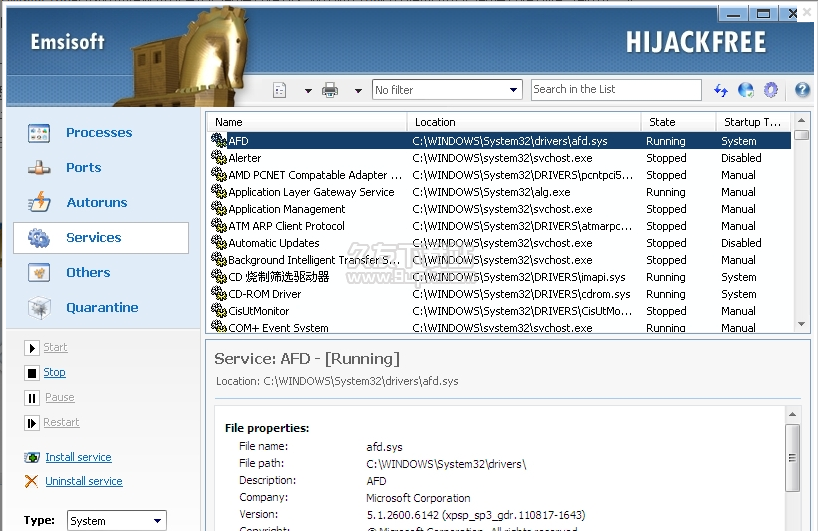Image resolution: width=818 pixels, height=531 pixels.
Task: Click the Restart service link
Action: [x=61, y=423]
